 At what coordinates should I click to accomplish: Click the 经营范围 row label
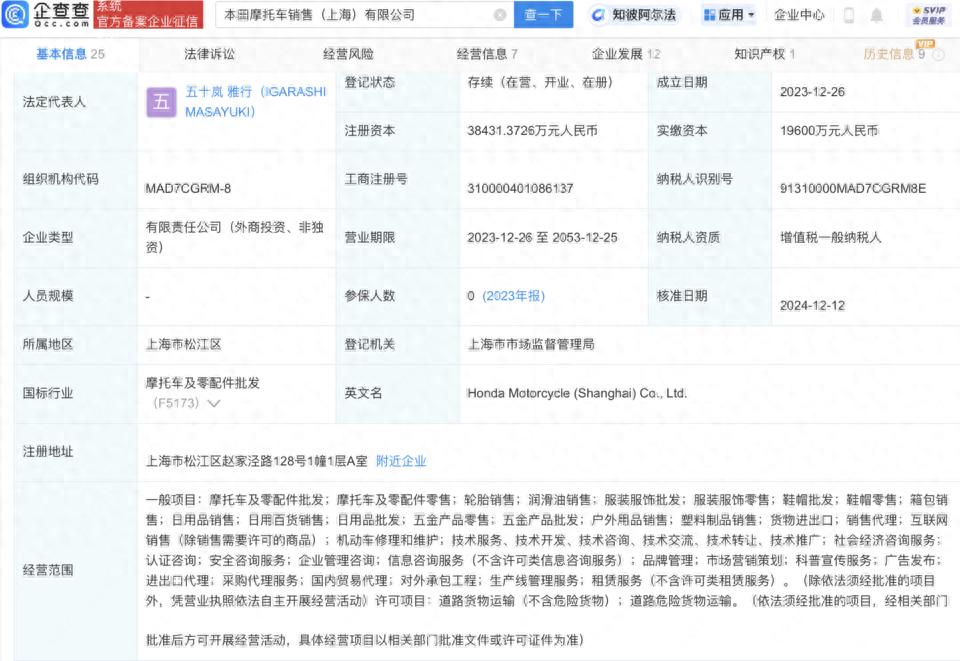pyautogui.click(x=48, y=570)
